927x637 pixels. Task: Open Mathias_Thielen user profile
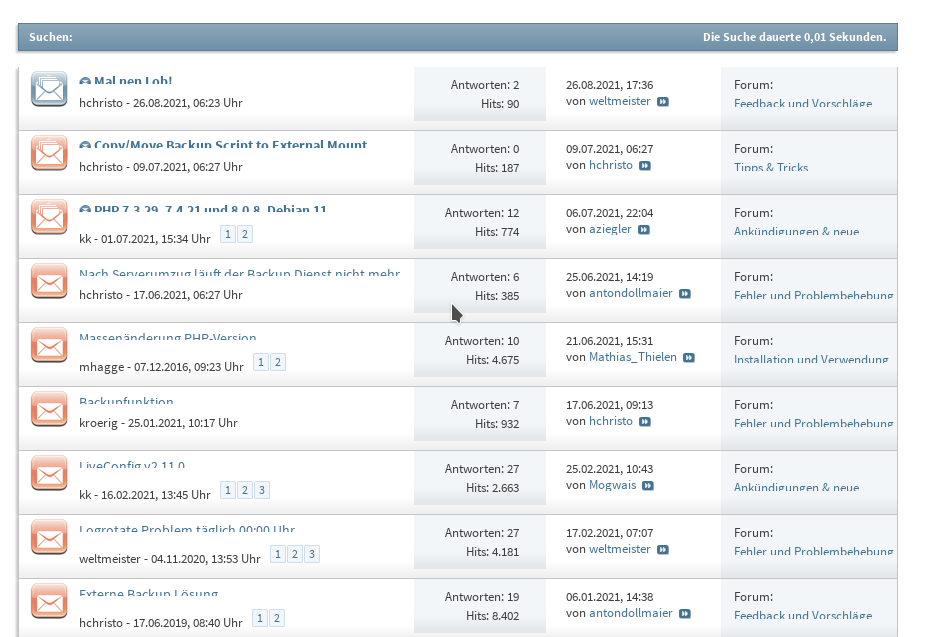click(x=633, y=357)
